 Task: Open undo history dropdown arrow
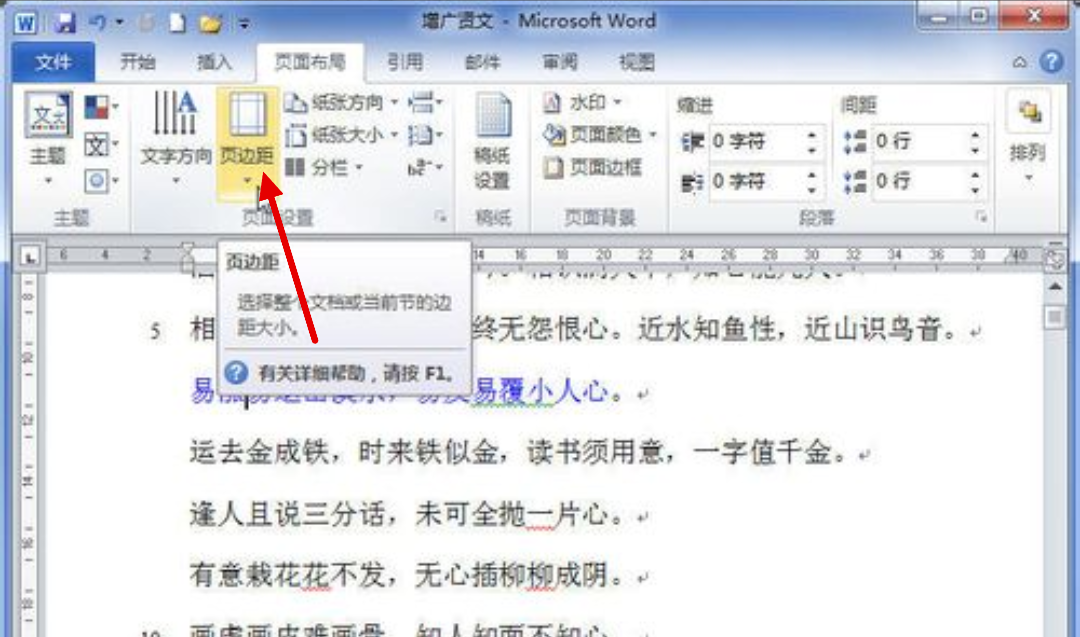tap(119, 23)
